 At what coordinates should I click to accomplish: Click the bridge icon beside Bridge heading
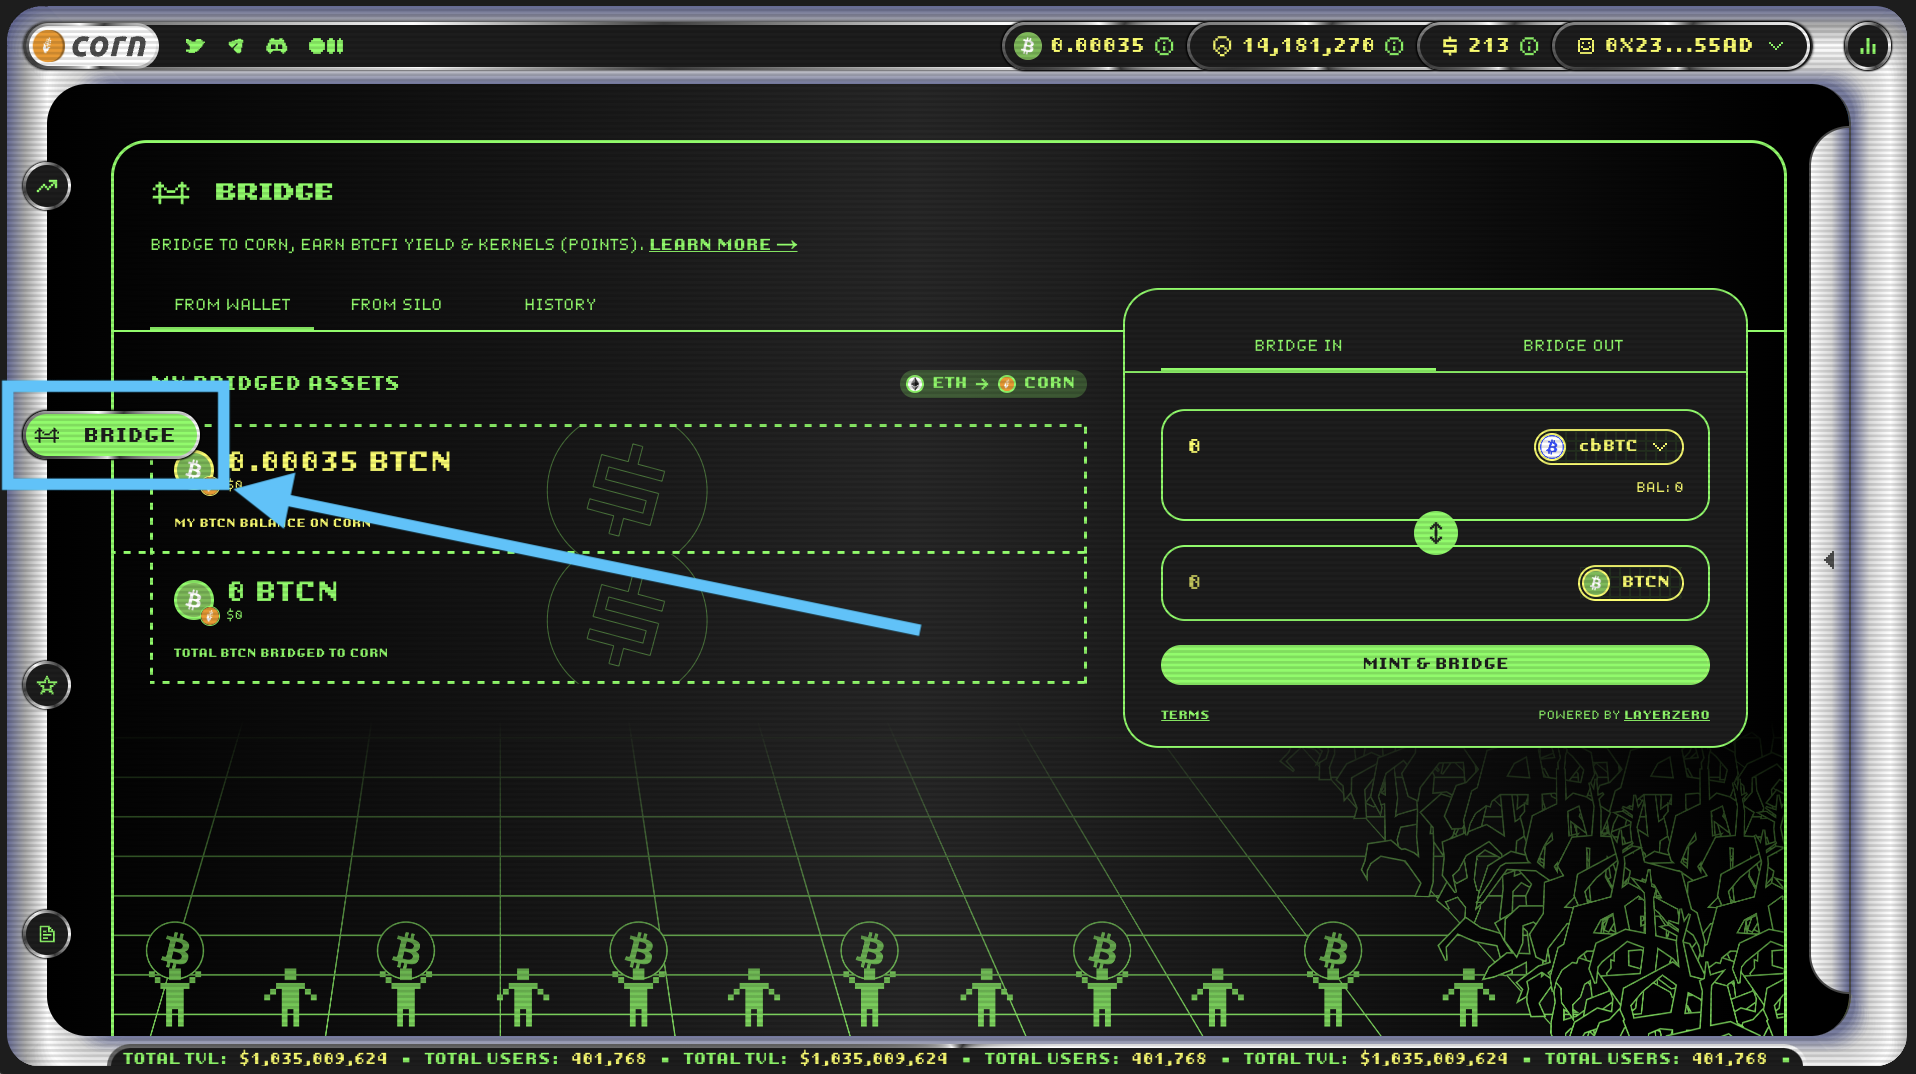171,192
